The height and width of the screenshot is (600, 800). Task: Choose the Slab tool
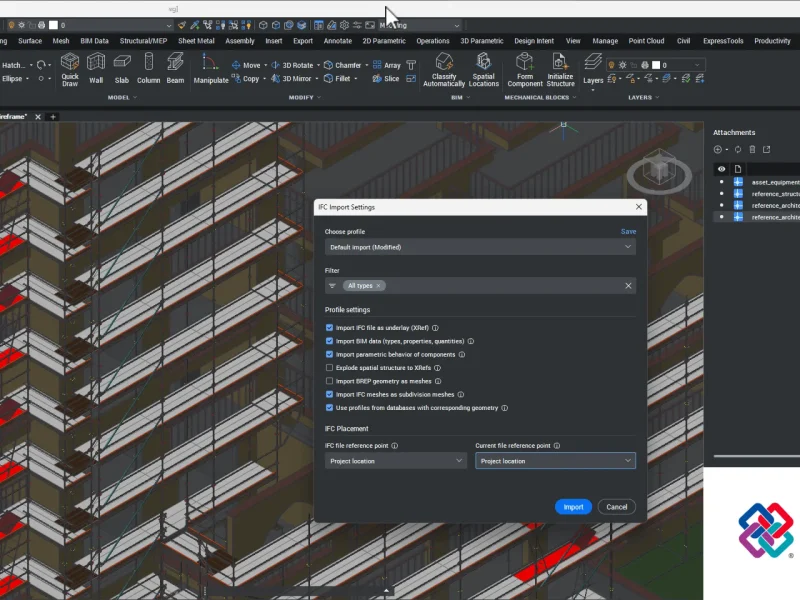(121, 69)
